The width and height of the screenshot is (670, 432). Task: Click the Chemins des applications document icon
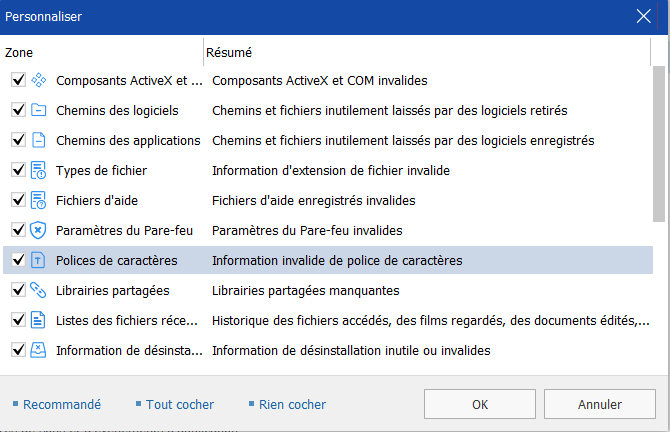click(38, 140)
